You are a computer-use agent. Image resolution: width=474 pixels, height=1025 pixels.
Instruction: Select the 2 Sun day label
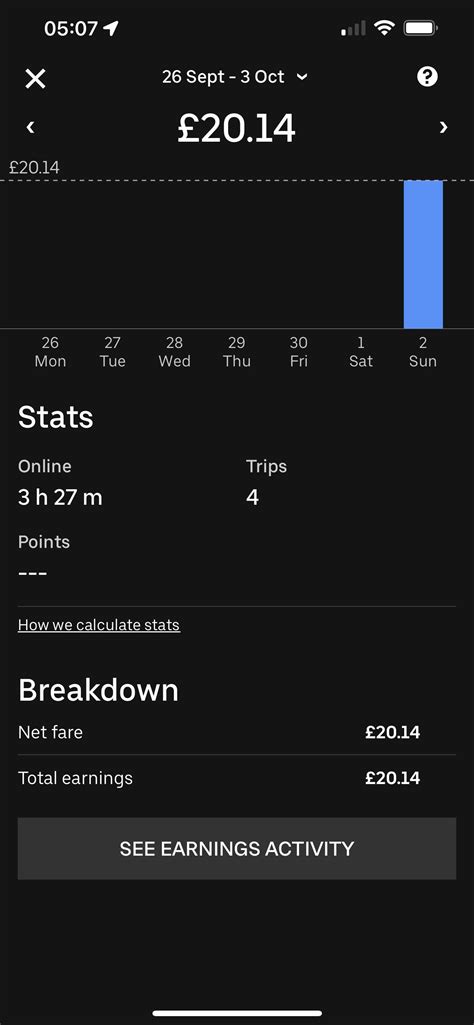(x=423, y=352)
